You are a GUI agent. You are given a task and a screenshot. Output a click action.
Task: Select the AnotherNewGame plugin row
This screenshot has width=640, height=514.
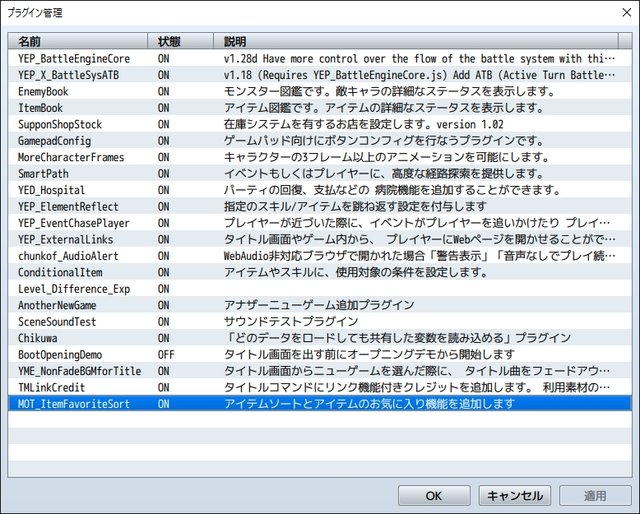click(320, 305)
